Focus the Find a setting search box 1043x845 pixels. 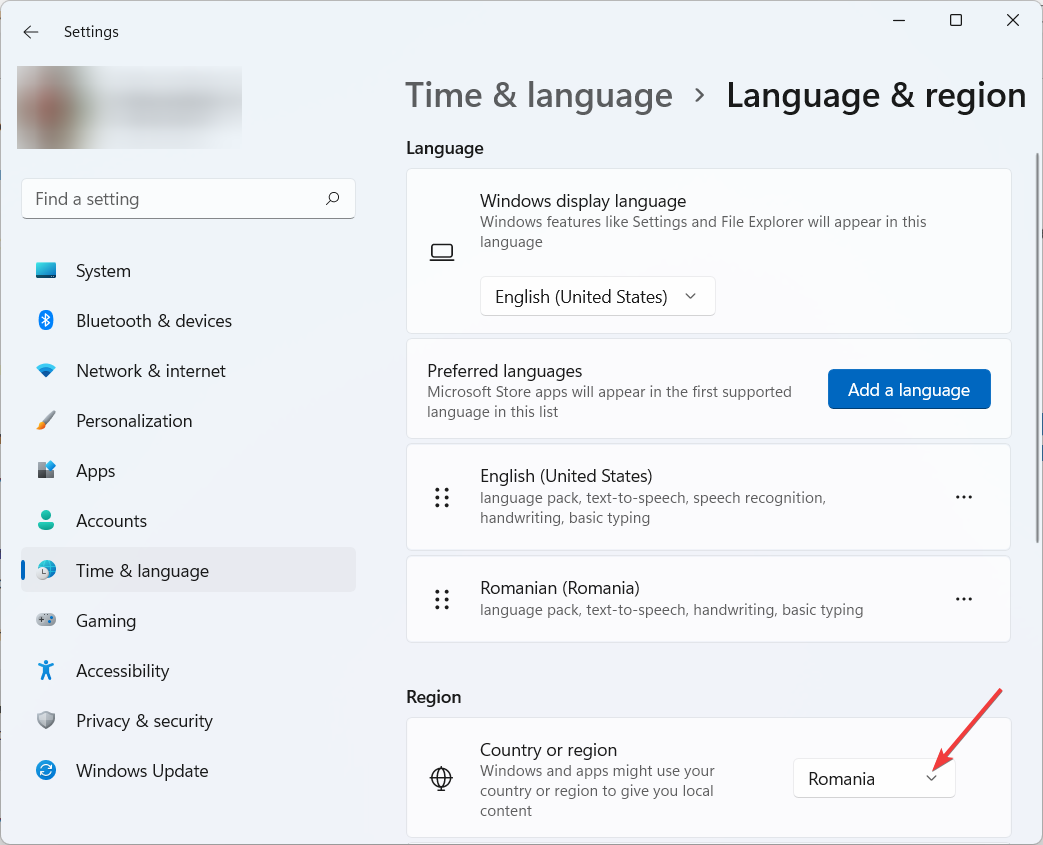pyautogui.click(x=175, y=199)
